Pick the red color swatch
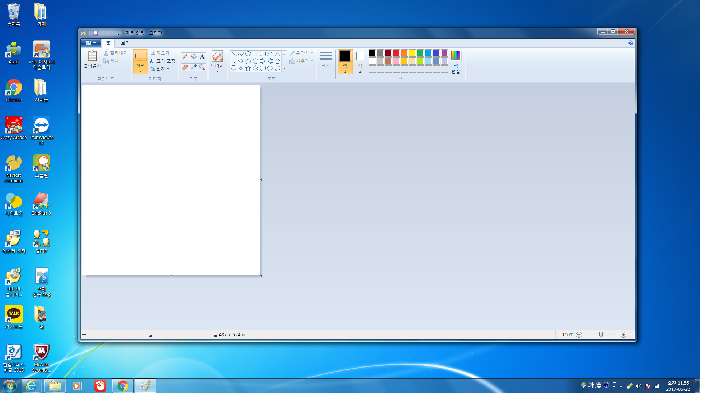The image size is (703, 393). tap(396, 53)
